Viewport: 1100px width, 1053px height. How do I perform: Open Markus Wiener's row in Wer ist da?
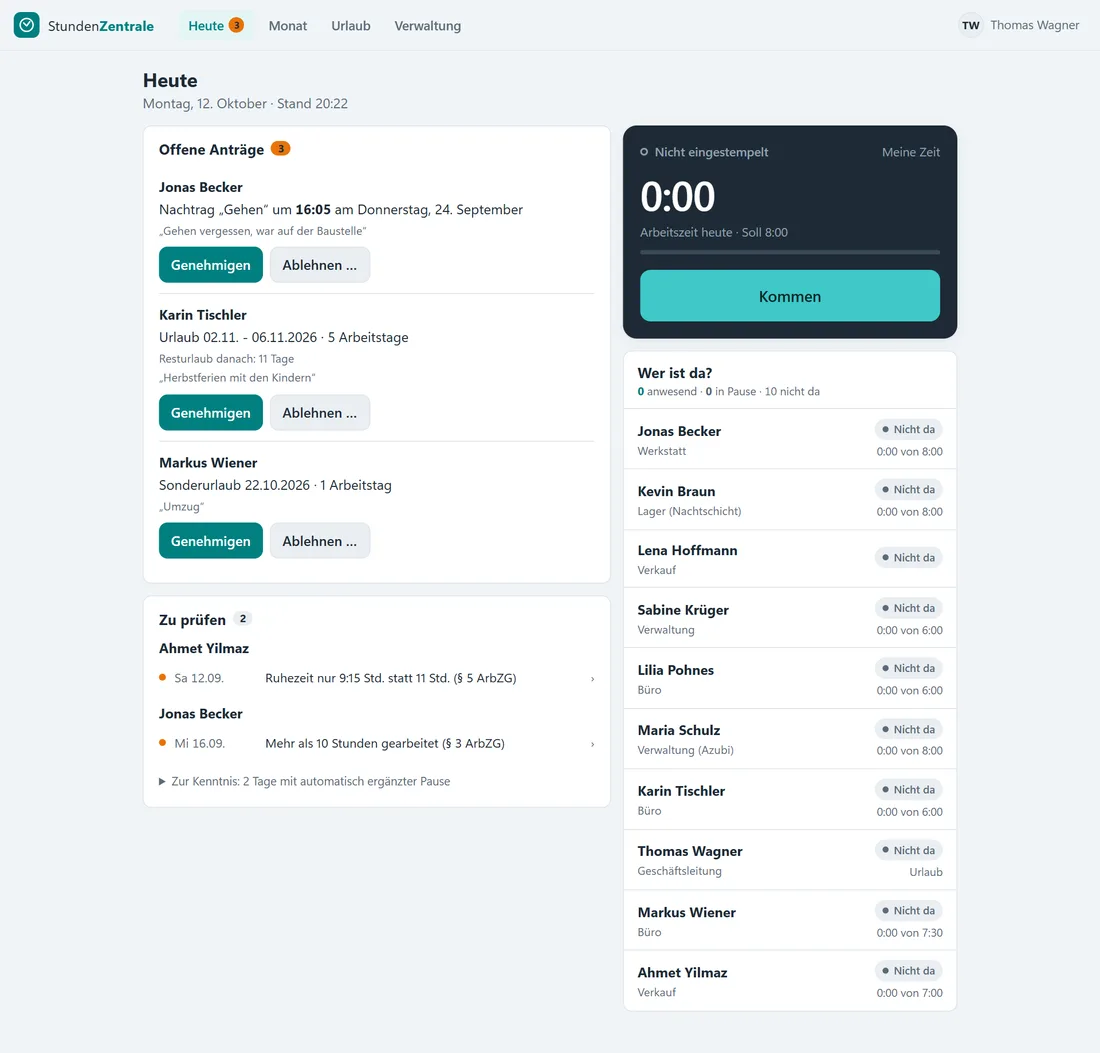[789, 921]
